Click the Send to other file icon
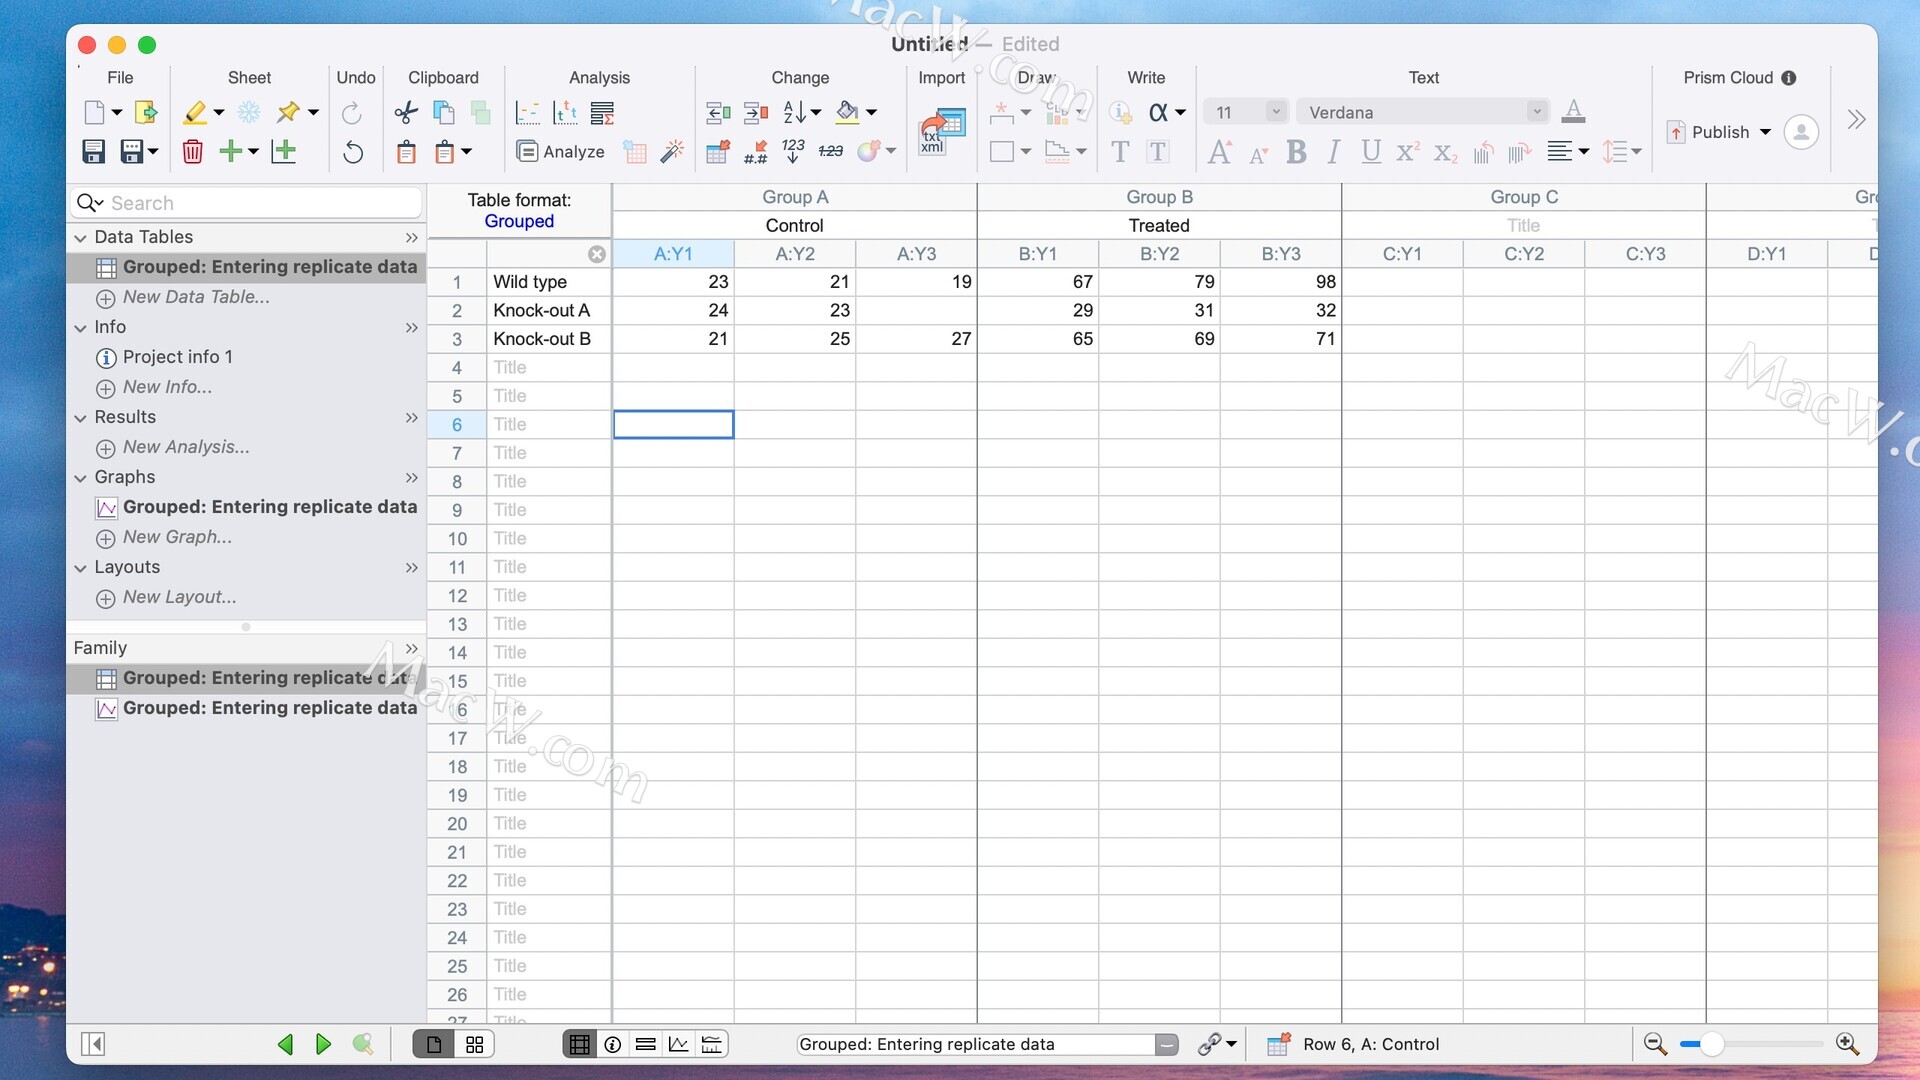 (146, 113)
